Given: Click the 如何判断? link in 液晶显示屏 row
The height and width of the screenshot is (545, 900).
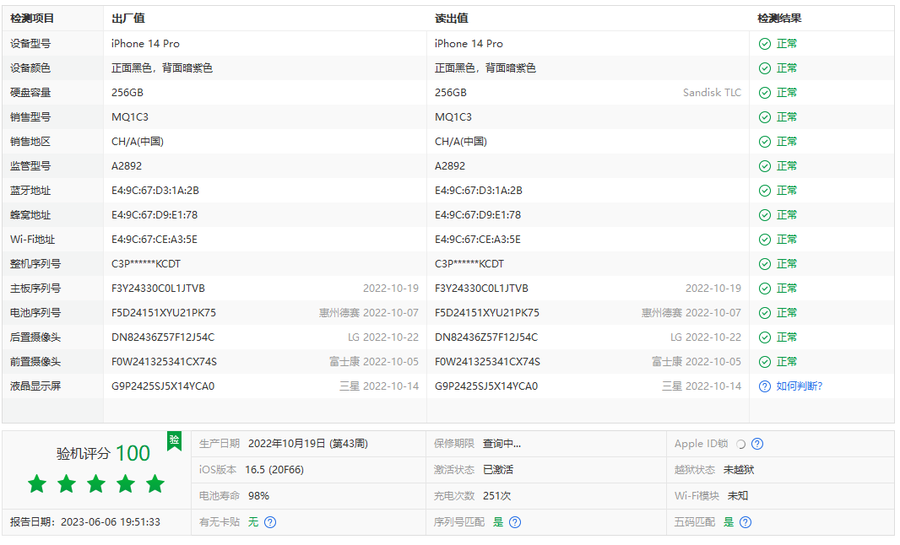Looking at the screenshot, I should (x=799, y=386).
